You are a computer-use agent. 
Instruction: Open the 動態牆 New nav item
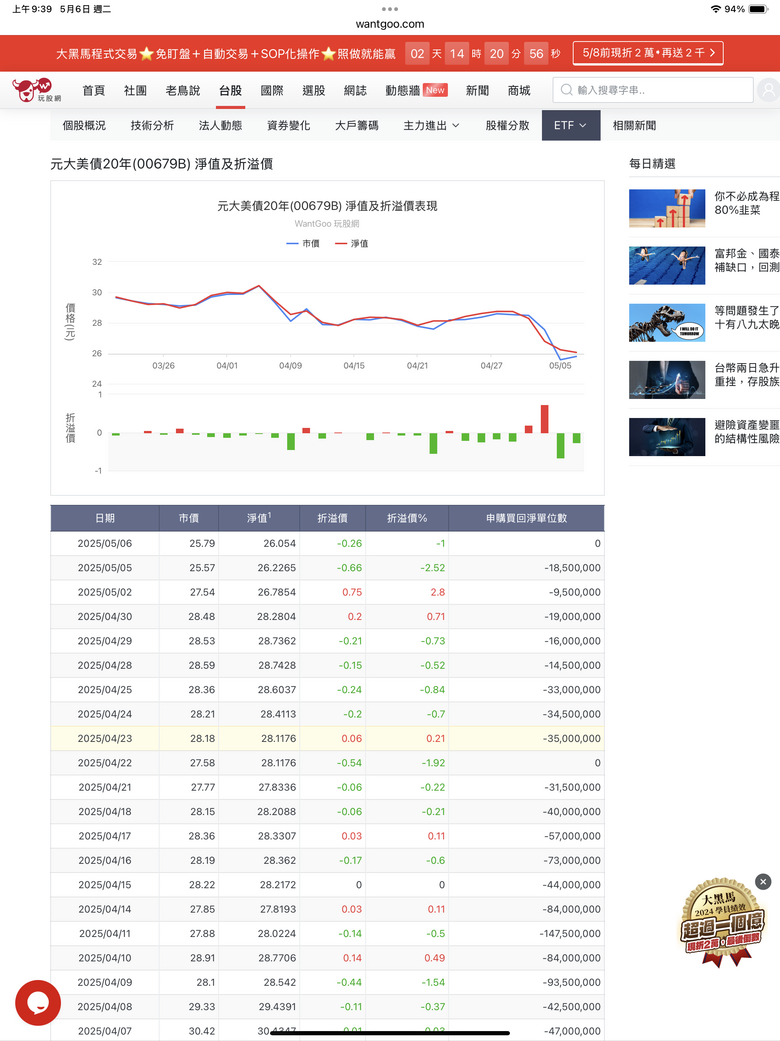coord(416,90)
